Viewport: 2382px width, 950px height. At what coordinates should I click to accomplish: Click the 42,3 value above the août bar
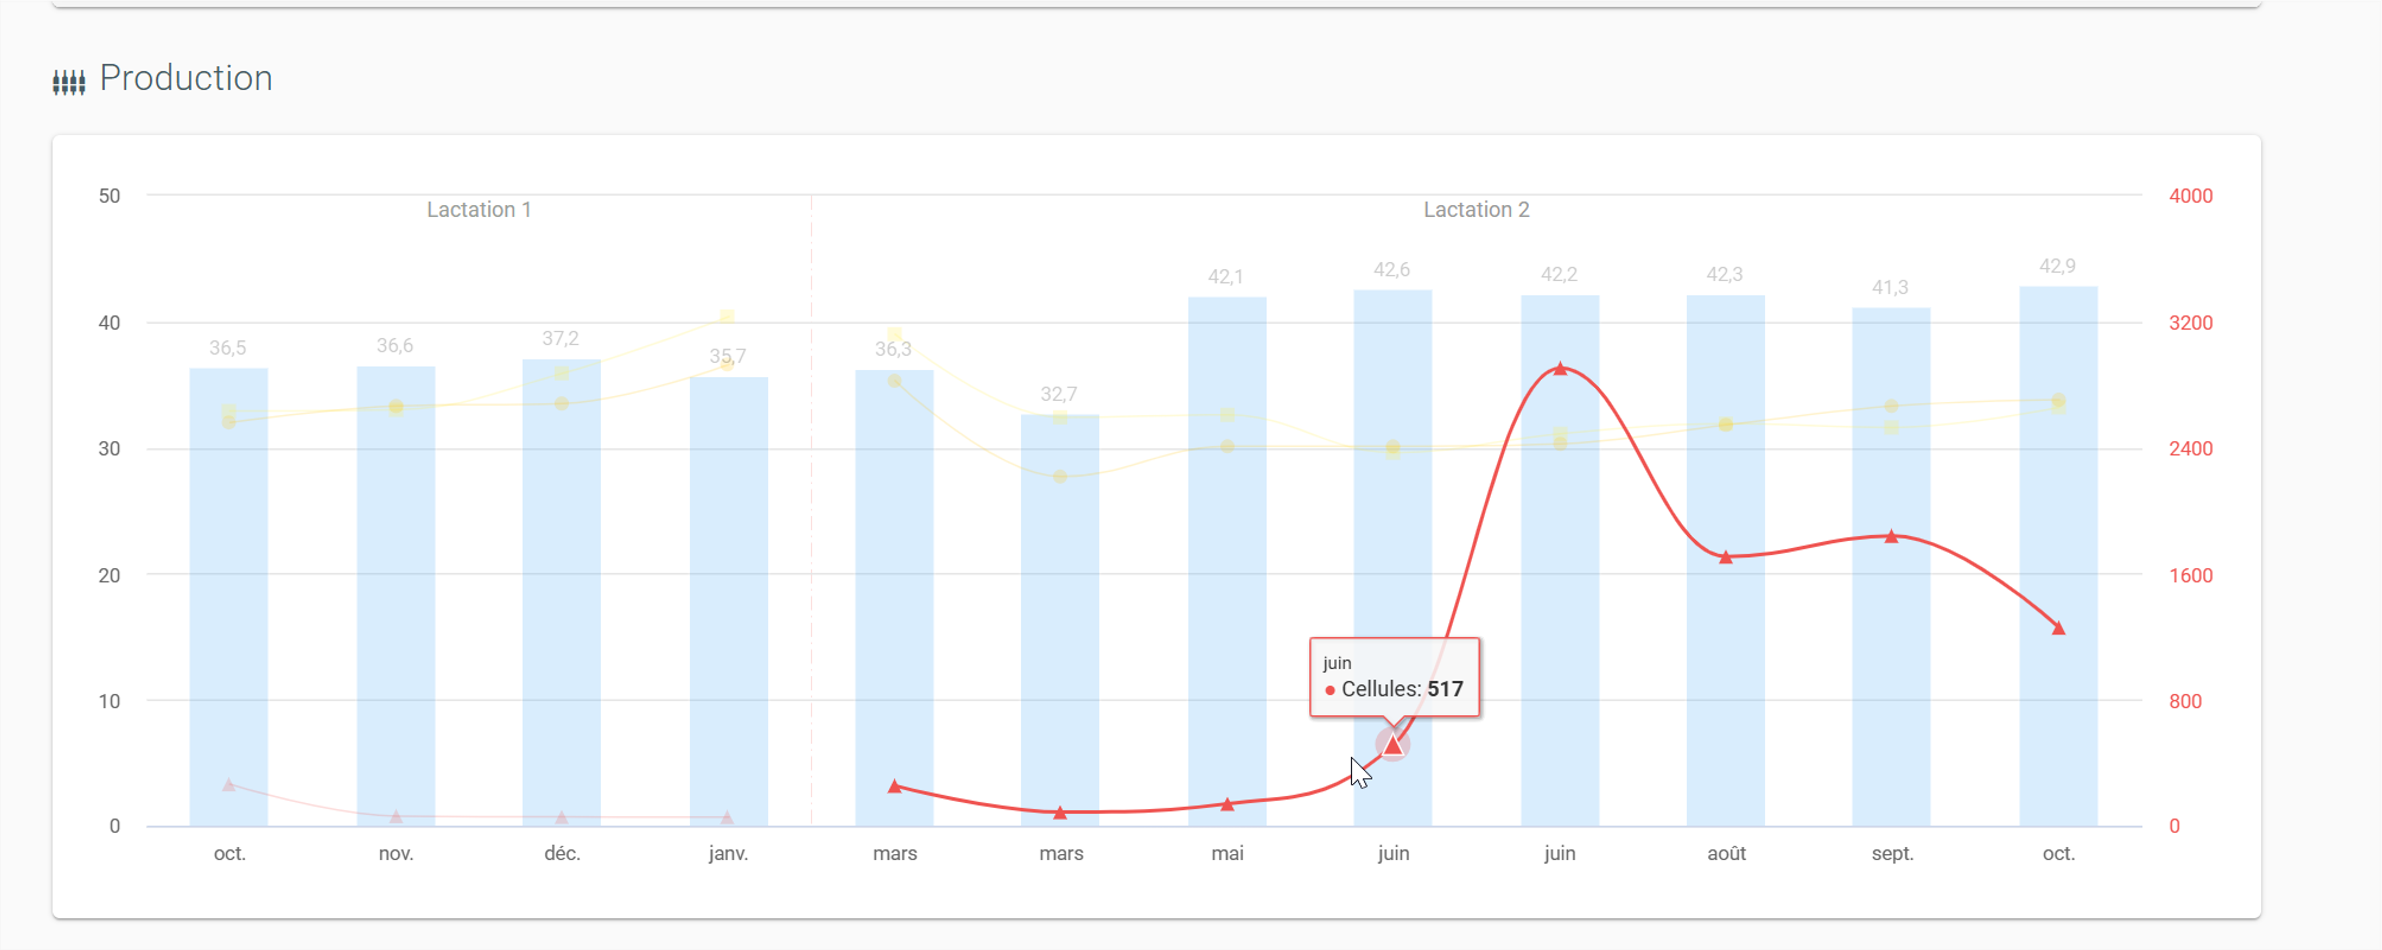click(x=1725, y=275)
